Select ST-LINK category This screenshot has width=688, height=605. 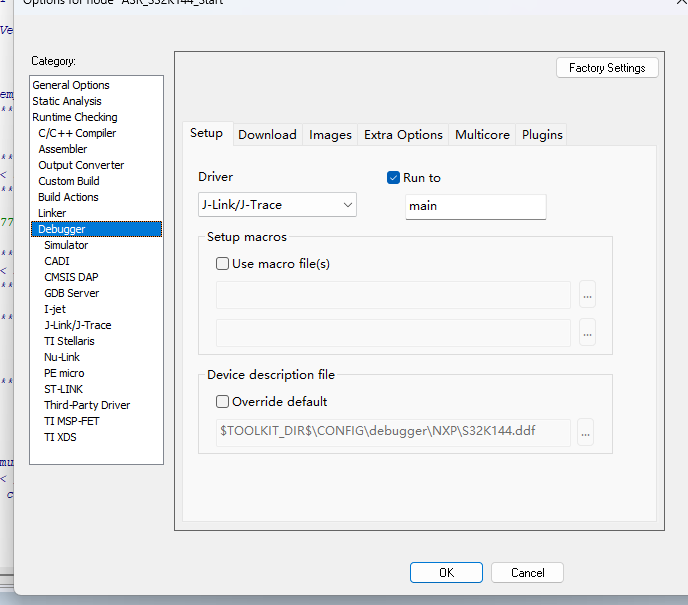[63, 389]
